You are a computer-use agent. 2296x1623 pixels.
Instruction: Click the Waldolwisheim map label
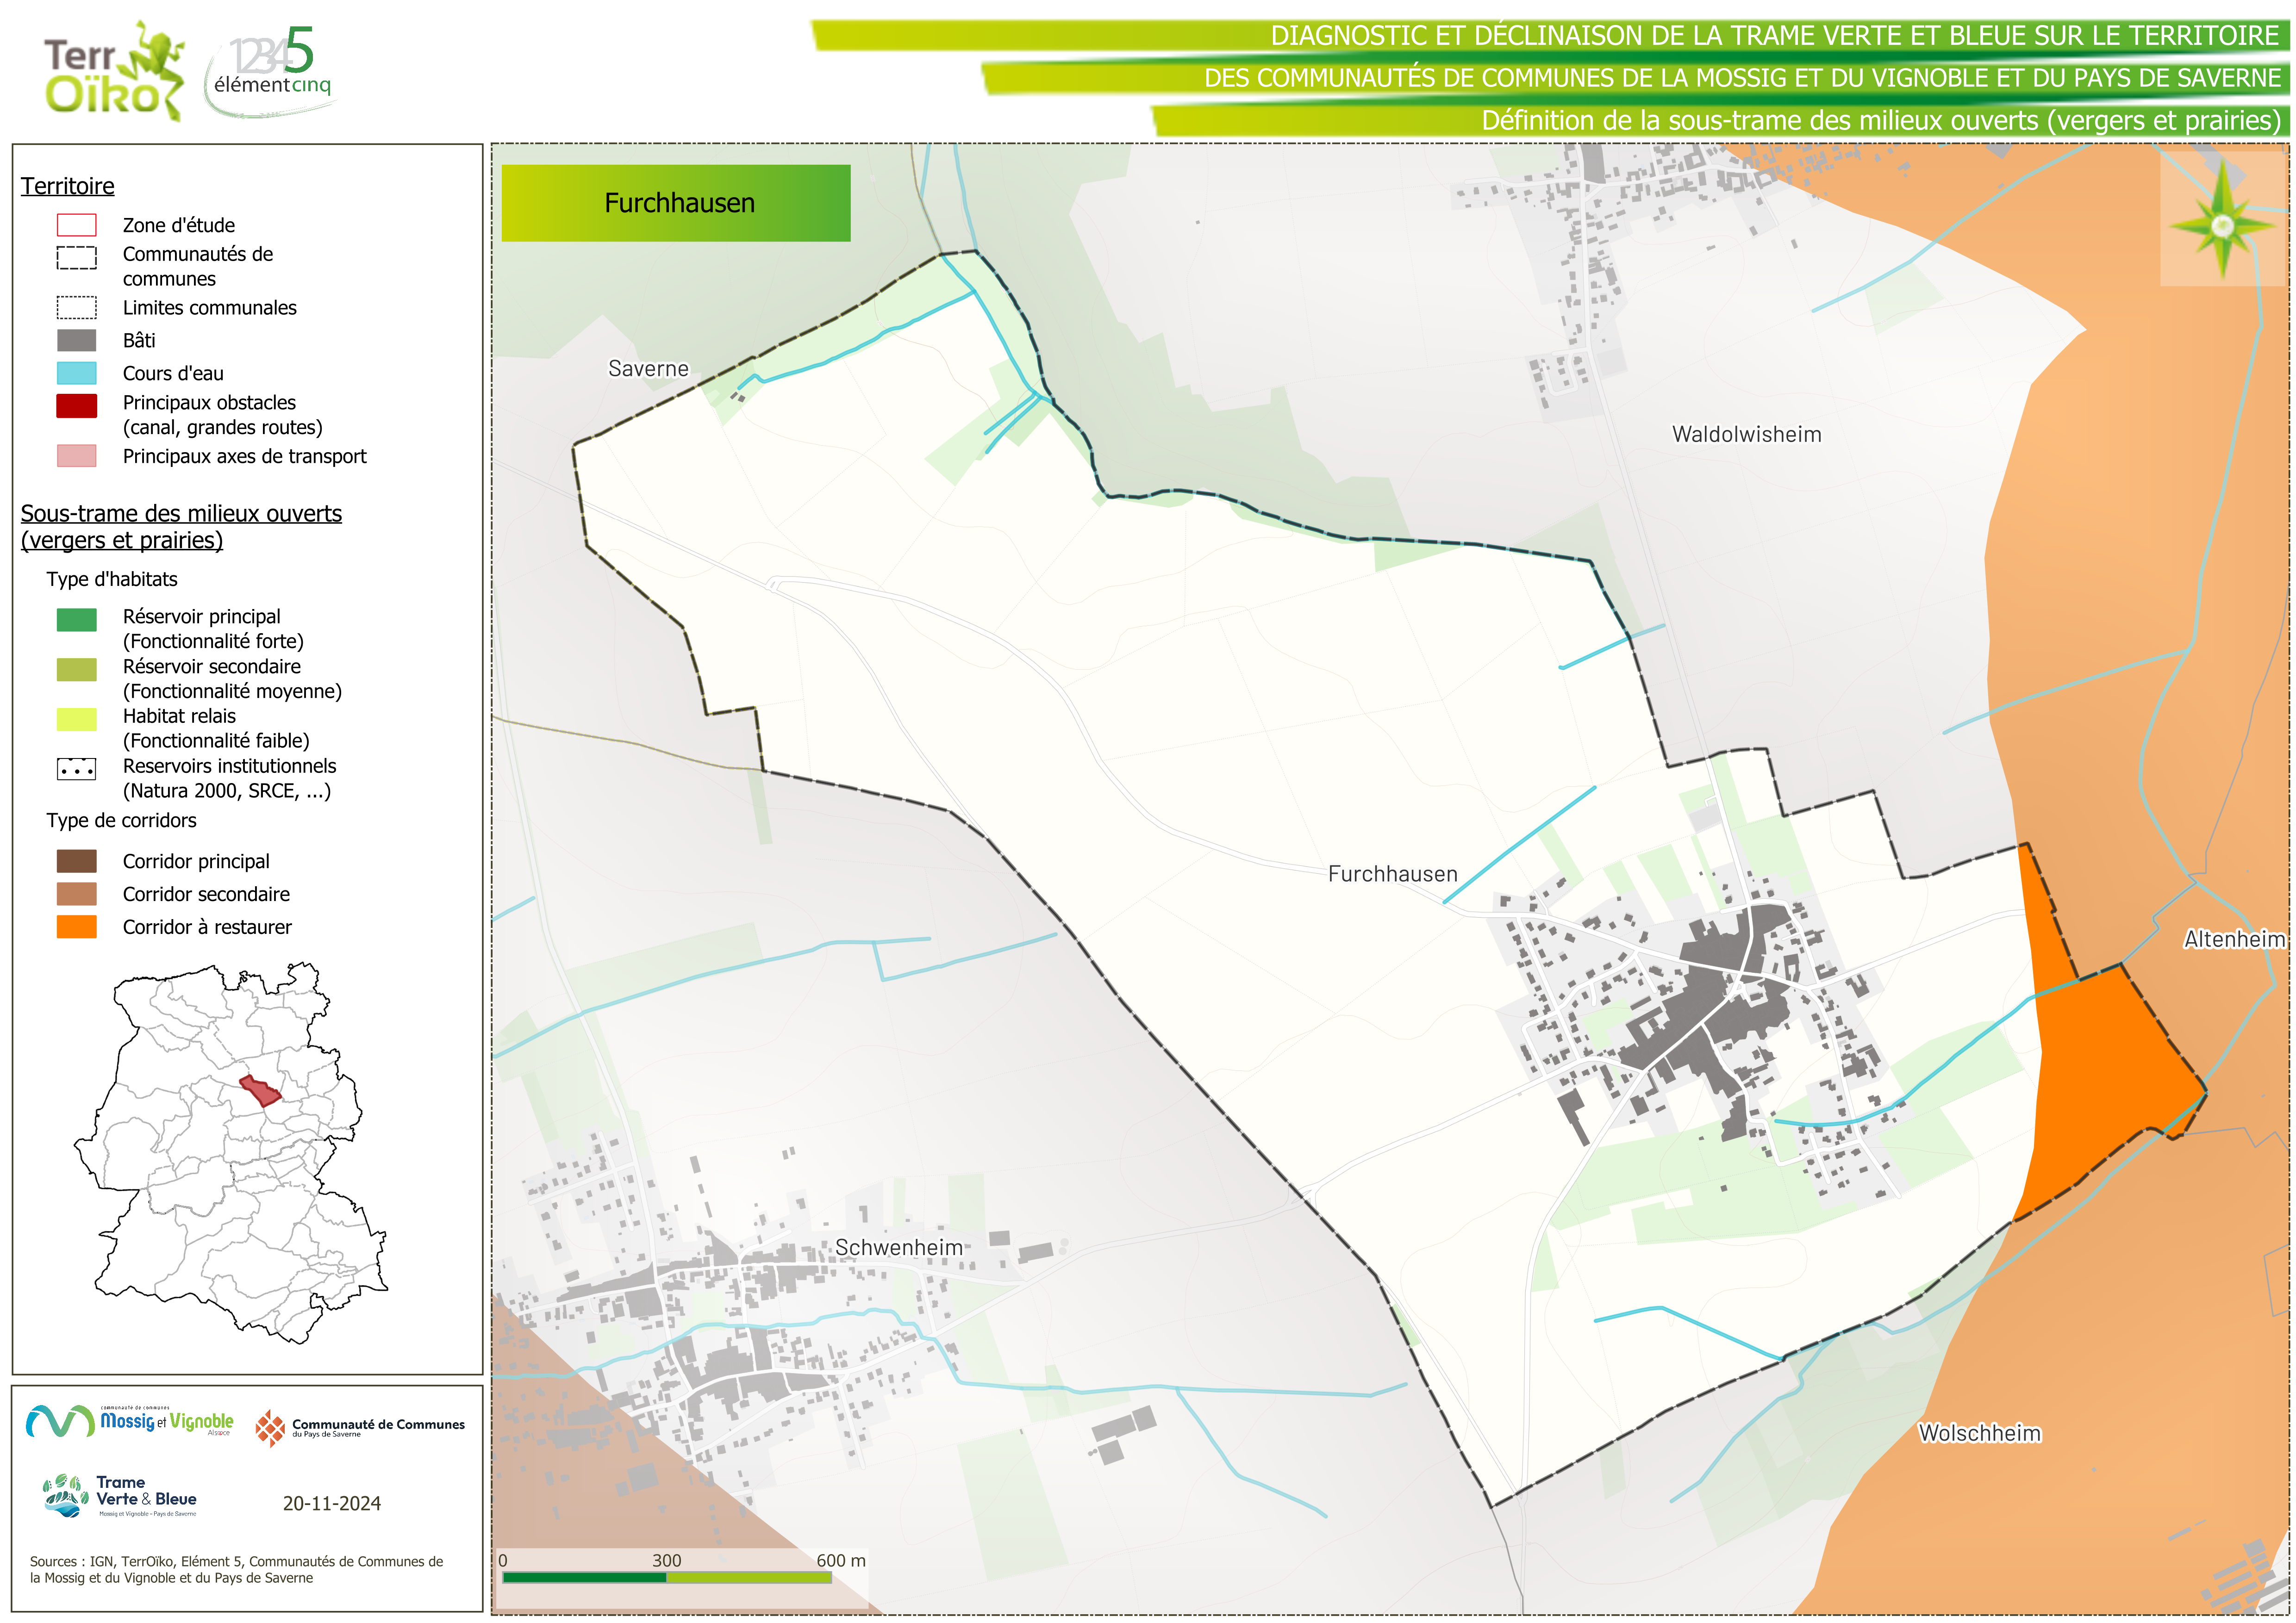pos(1746,435)
